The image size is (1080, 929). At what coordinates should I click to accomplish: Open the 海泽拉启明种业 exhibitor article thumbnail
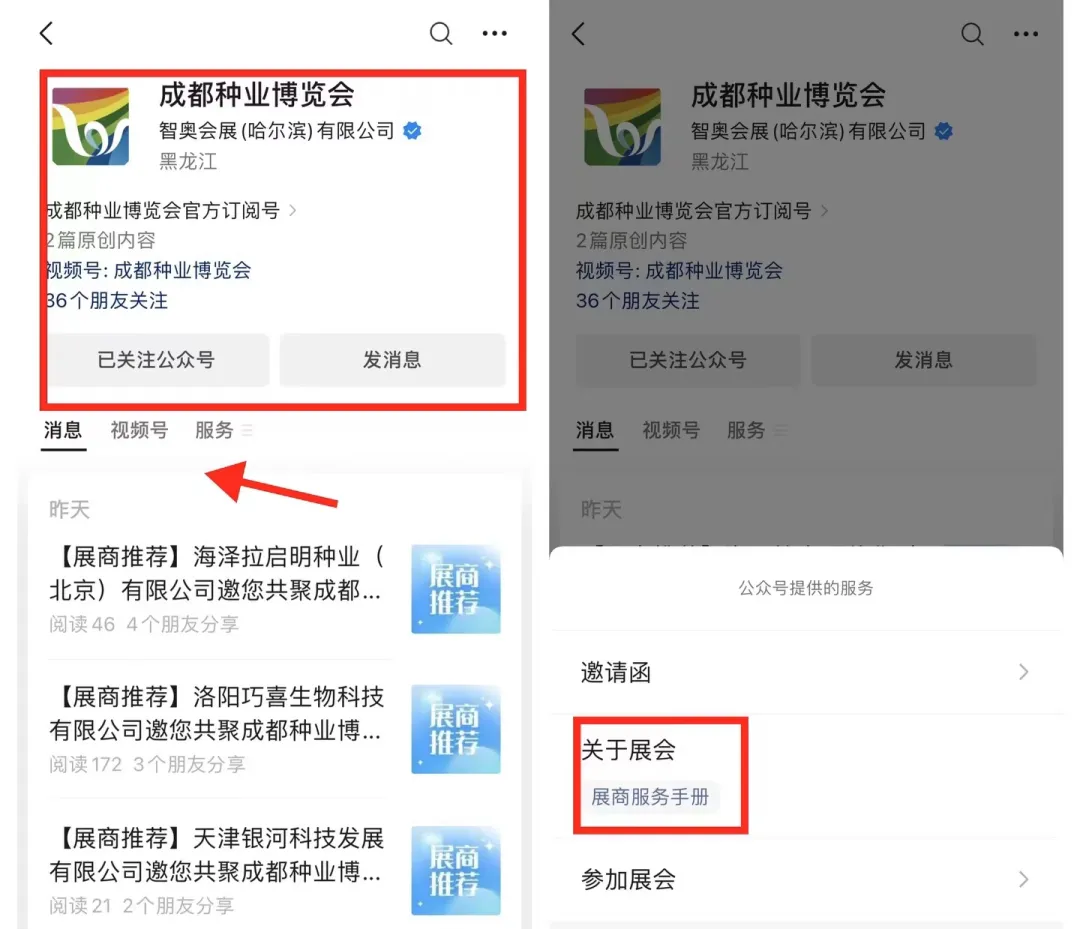pos(456,589)
